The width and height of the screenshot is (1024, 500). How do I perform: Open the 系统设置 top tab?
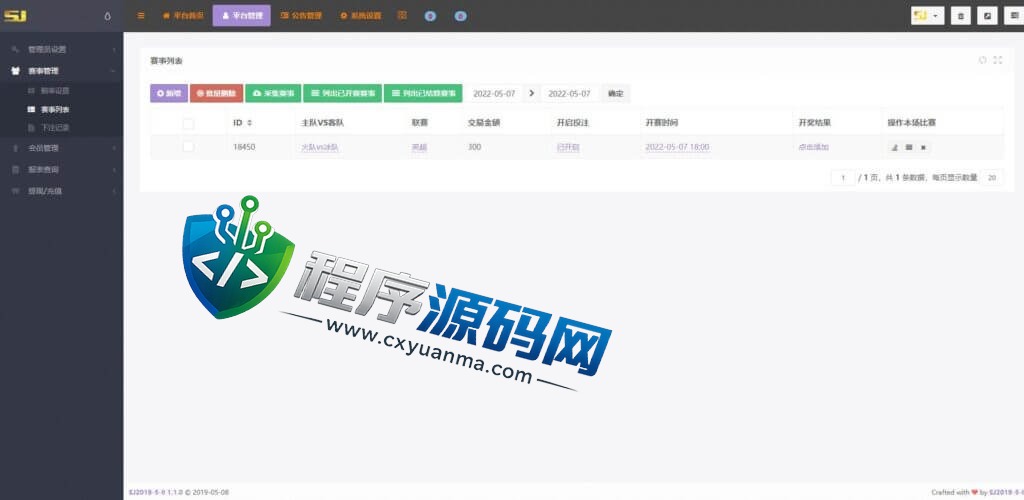[360, 16]
